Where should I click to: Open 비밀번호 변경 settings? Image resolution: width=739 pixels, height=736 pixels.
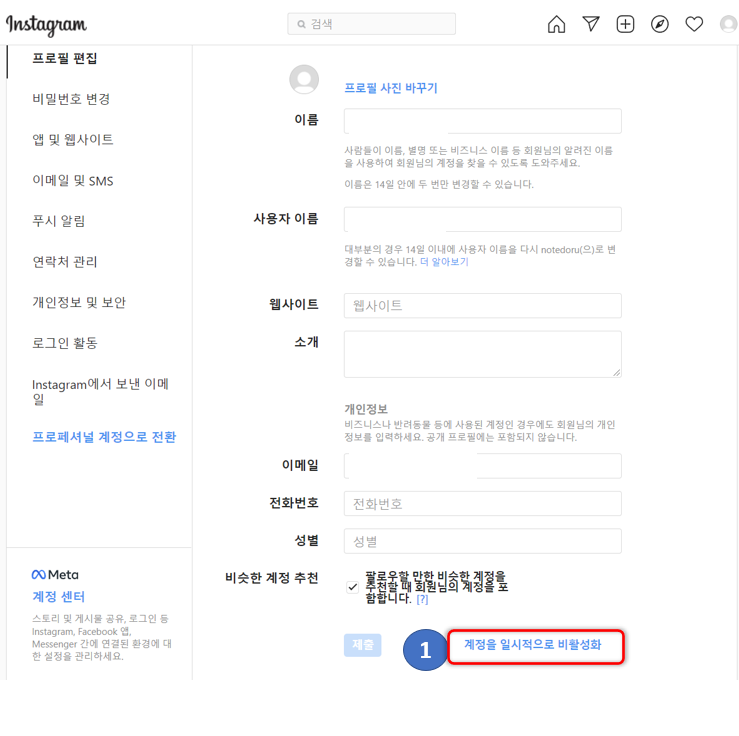coord(71,99)
